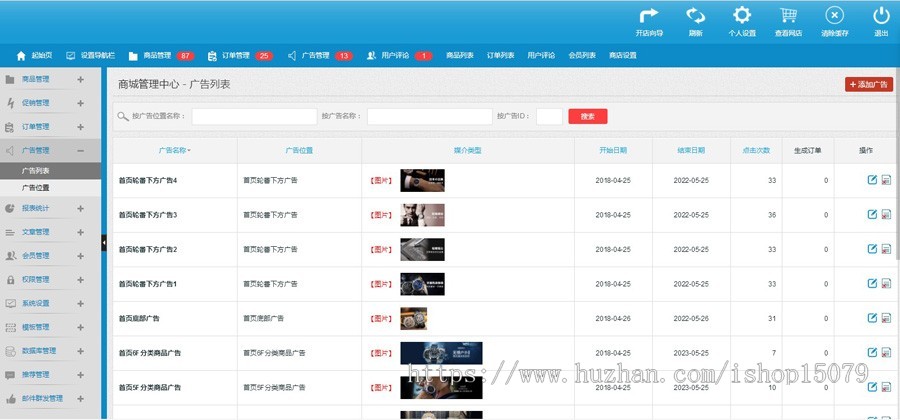Open 商品管理 tab with badge 87
900x420 pixels.
161,56
